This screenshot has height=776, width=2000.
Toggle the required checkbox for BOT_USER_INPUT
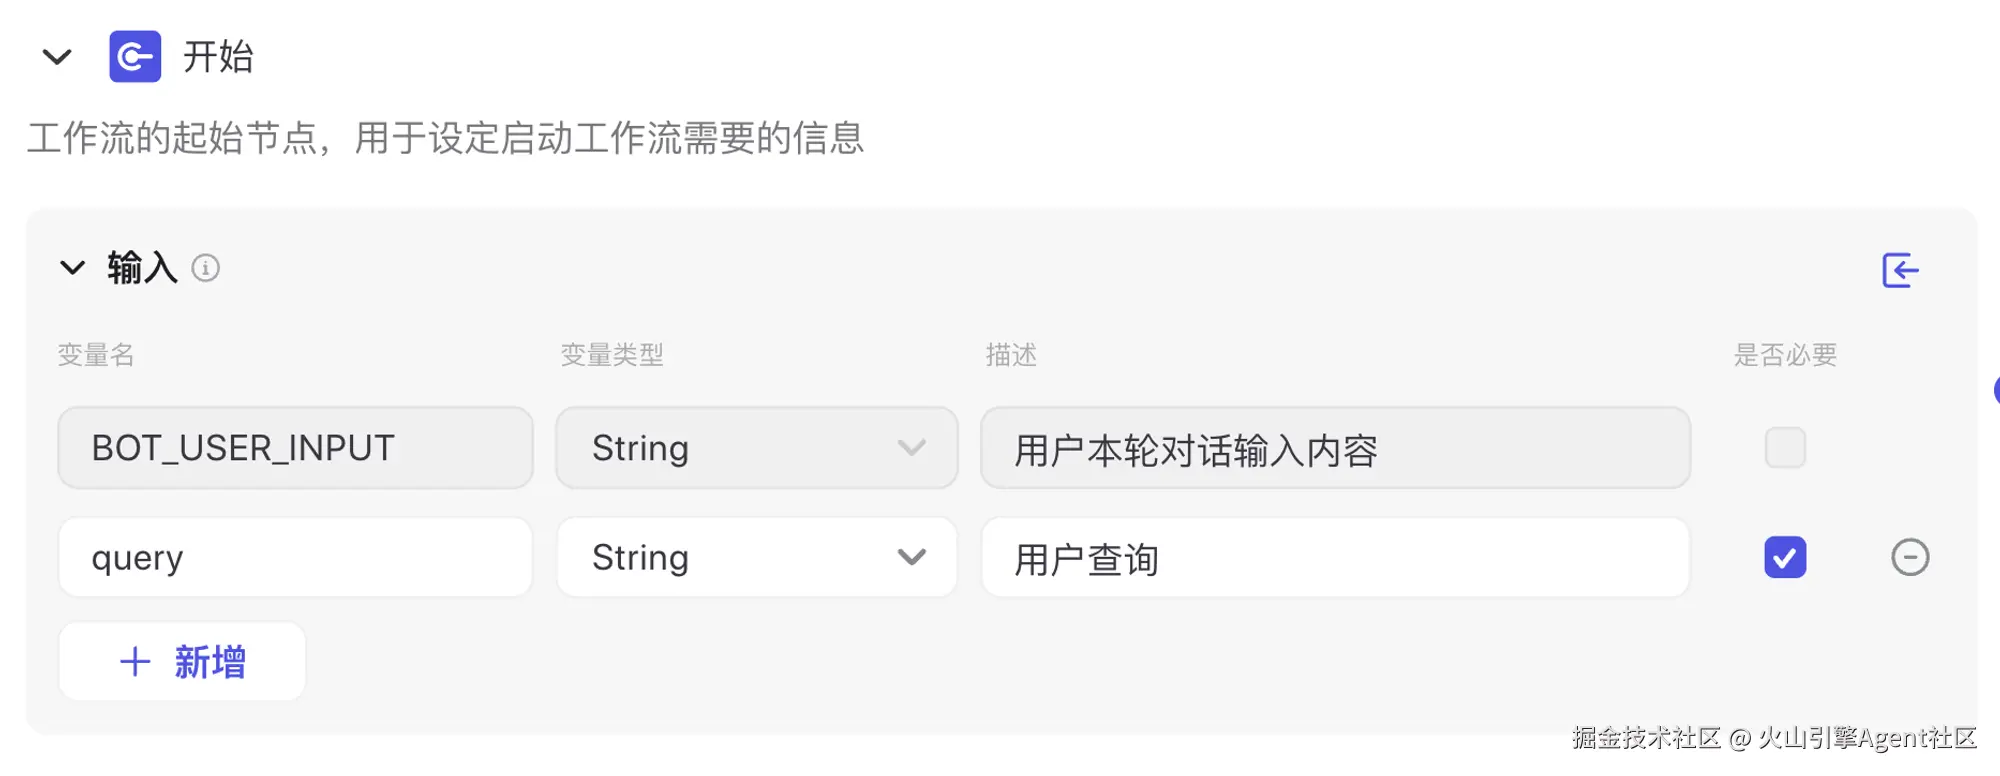point(1785,448)
